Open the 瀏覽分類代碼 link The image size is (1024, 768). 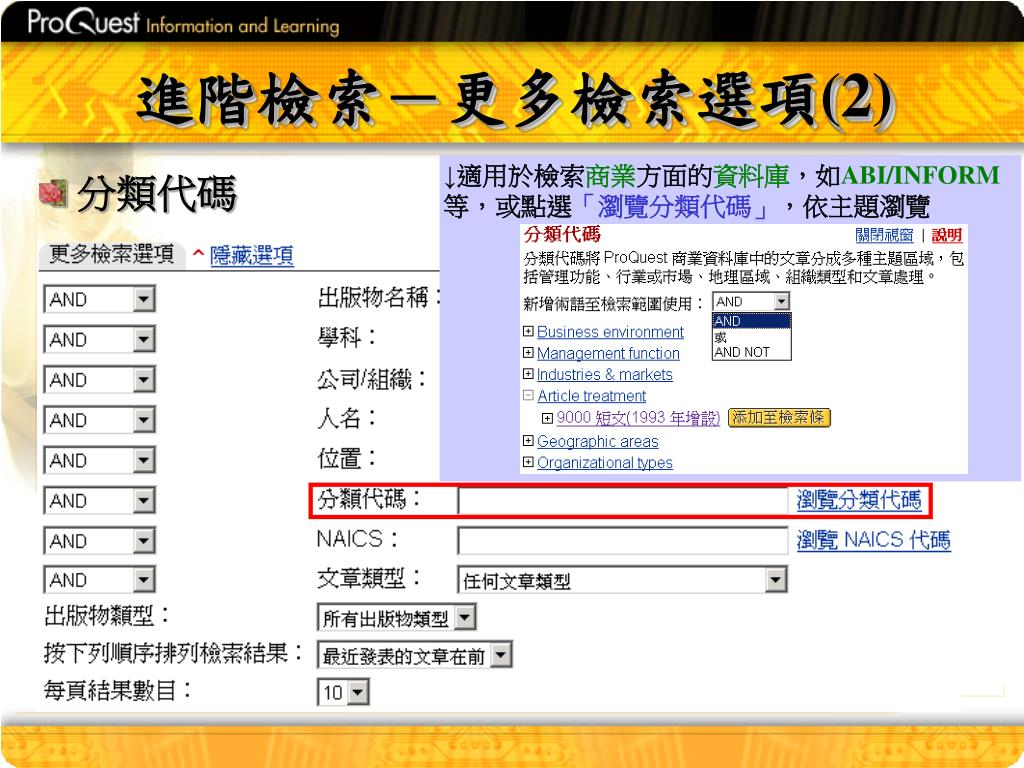click(859, 500)
